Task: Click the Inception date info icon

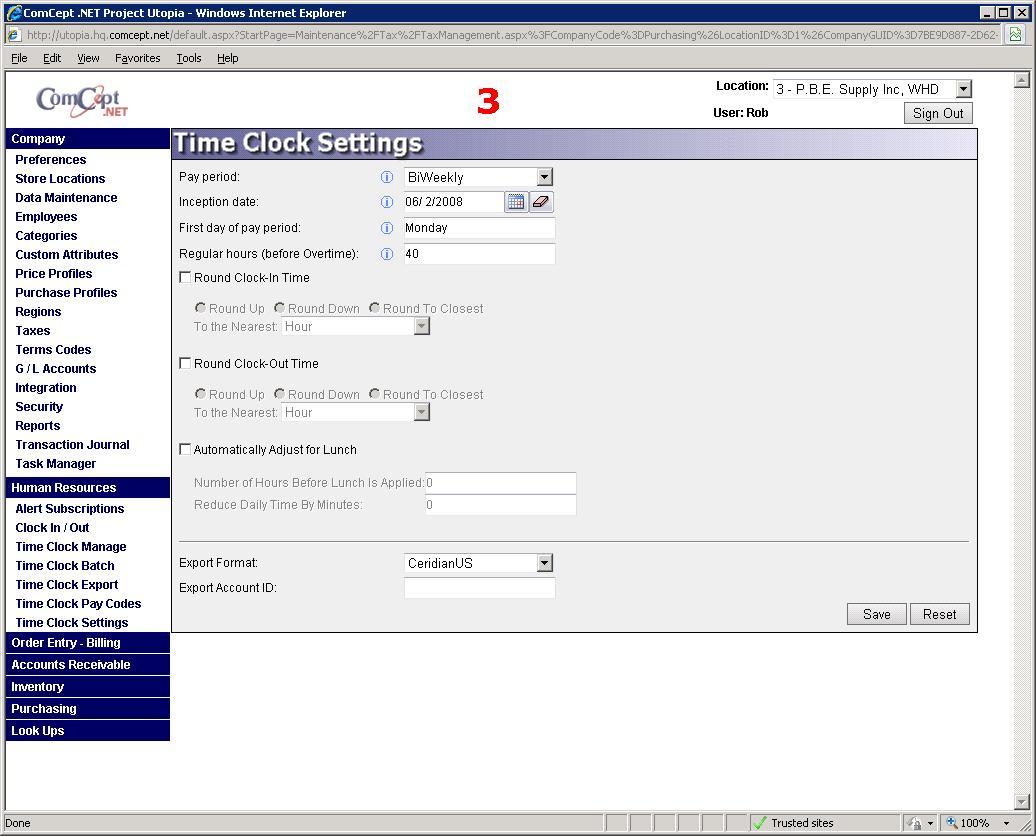Action: (387, 202)
